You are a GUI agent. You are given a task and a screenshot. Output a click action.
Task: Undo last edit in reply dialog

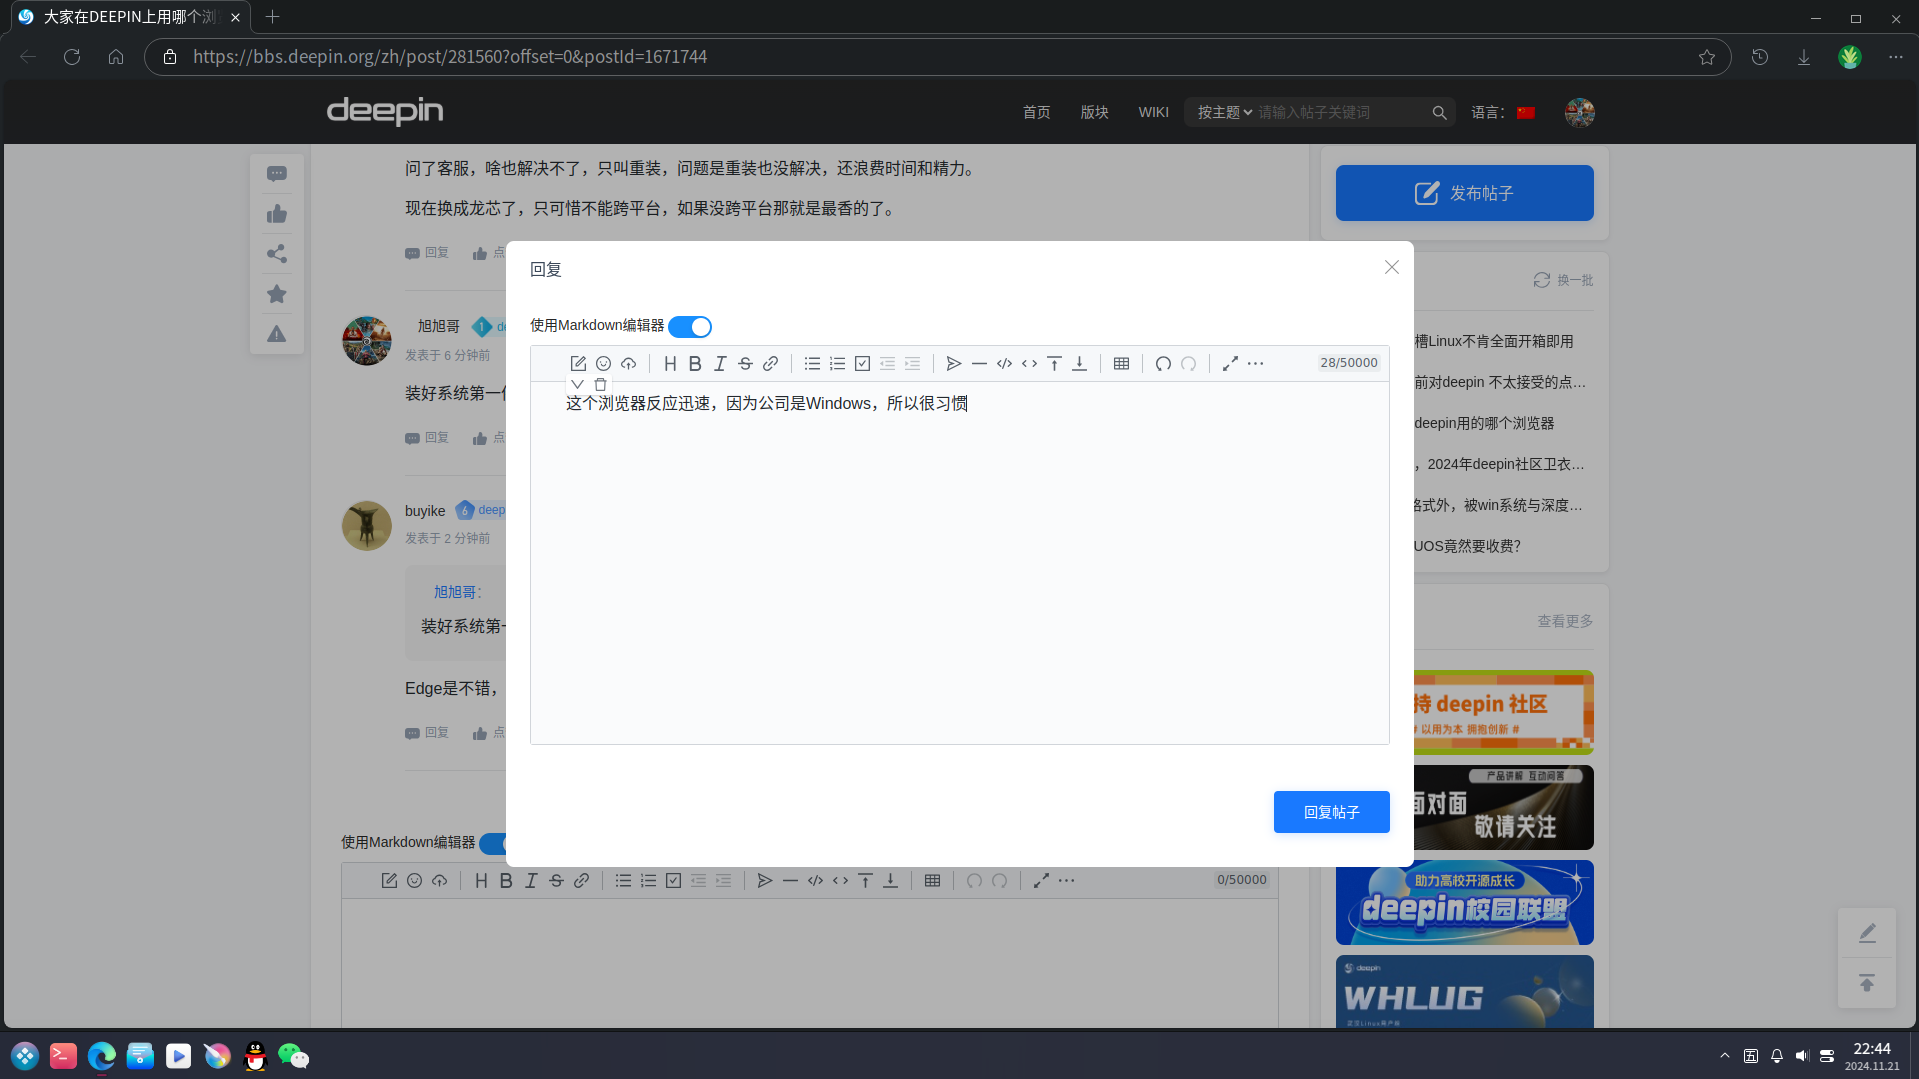tap(1163, 364)
